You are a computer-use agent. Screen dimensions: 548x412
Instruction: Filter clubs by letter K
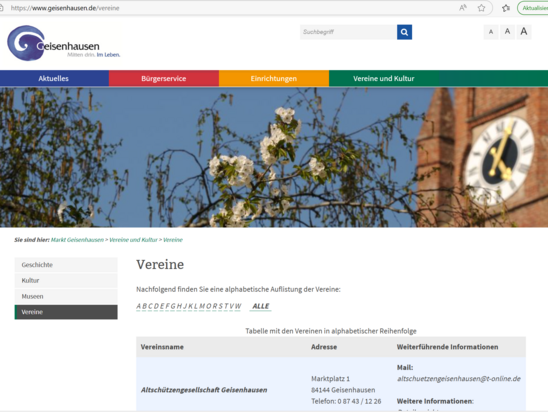(x=190, y=306)
